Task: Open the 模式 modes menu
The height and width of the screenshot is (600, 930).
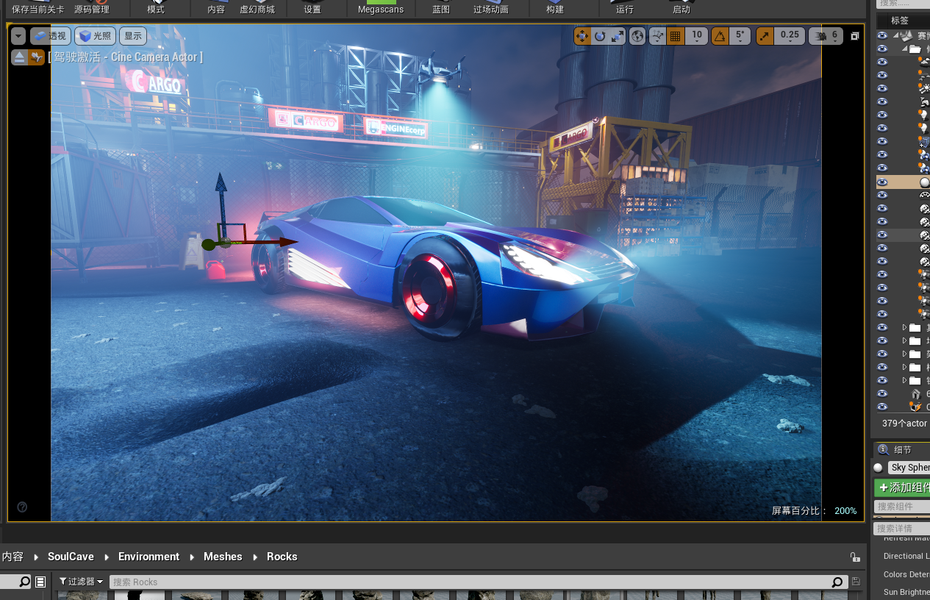Action: pos(156,8)
